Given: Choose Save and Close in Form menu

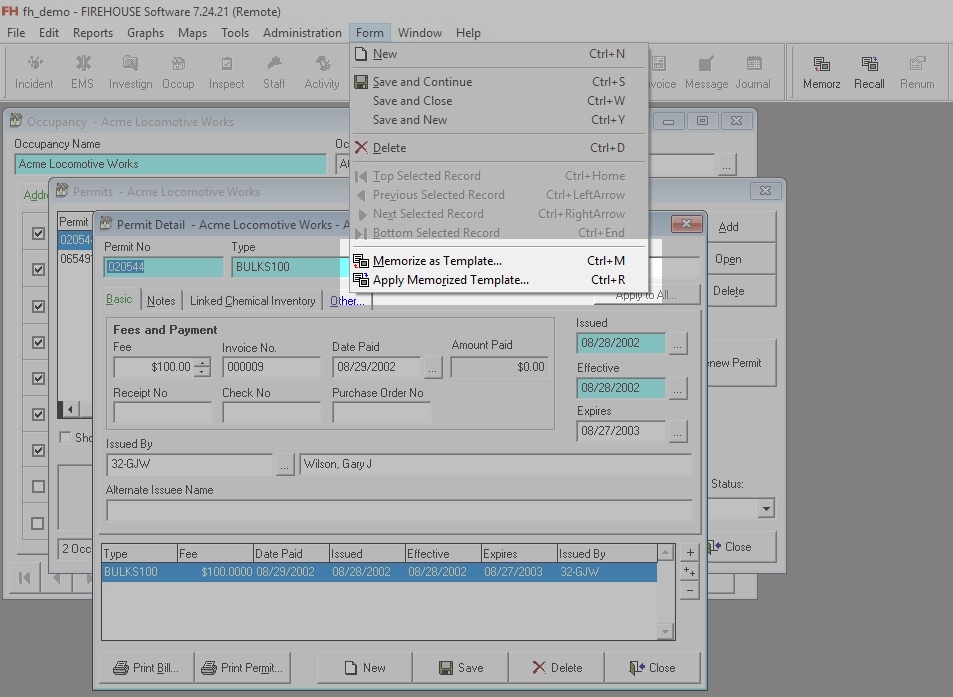Looking at the screenshot, I should [499, 101].
